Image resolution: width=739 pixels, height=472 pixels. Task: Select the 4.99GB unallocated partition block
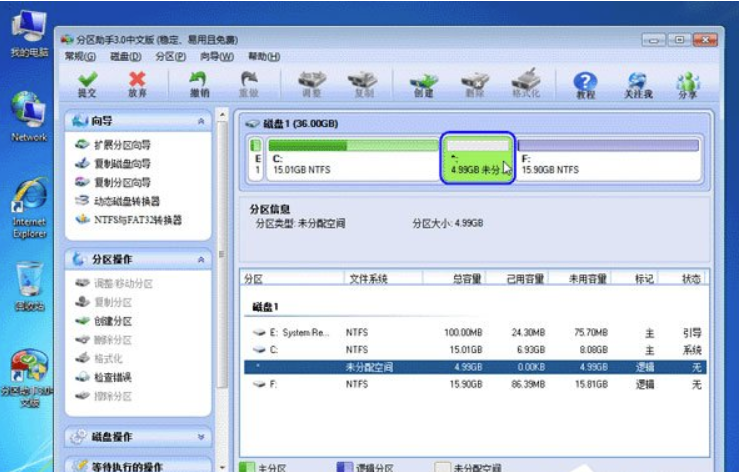click(x=477, y=158)
